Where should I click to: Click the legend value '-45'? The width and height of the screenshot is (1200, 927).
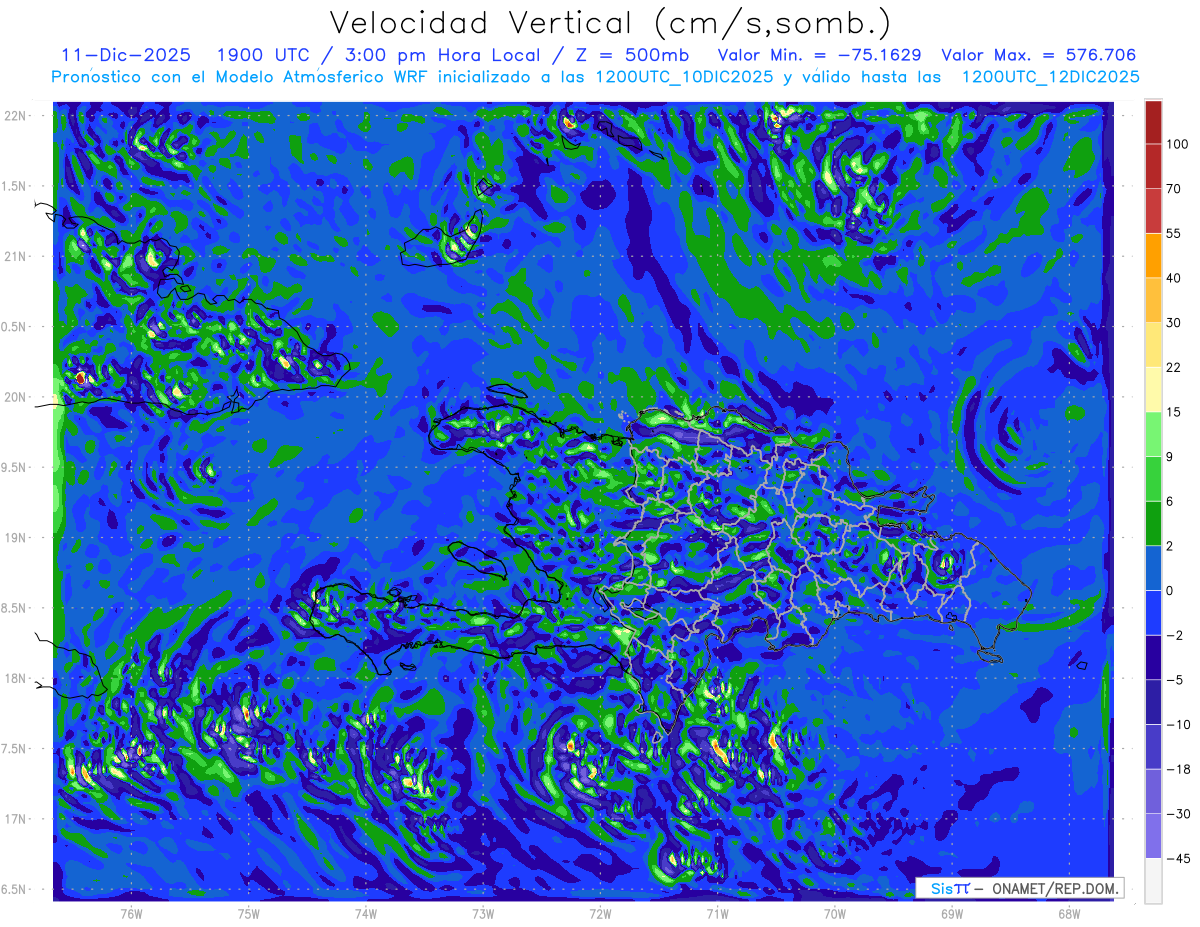(x=1177, y=858)
